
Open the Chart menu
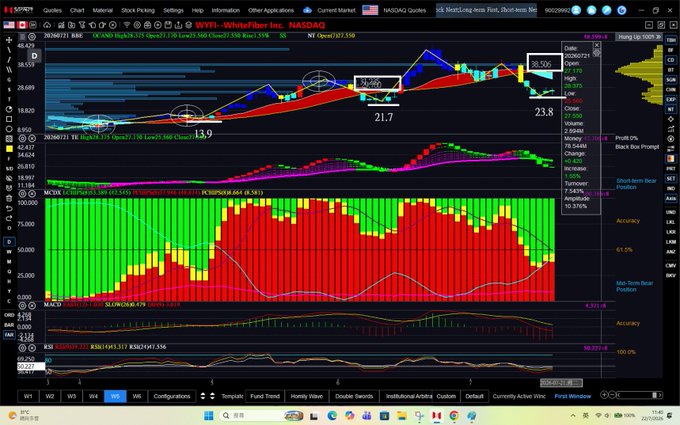(77, 10)
